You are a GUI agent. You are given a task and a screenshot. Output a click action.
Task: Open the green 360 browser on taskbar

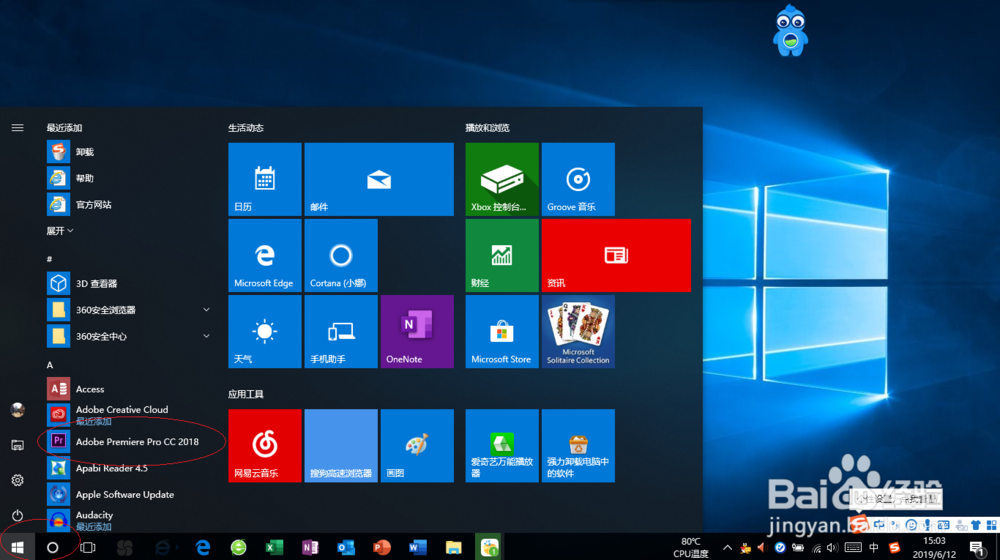pos(239,547)
